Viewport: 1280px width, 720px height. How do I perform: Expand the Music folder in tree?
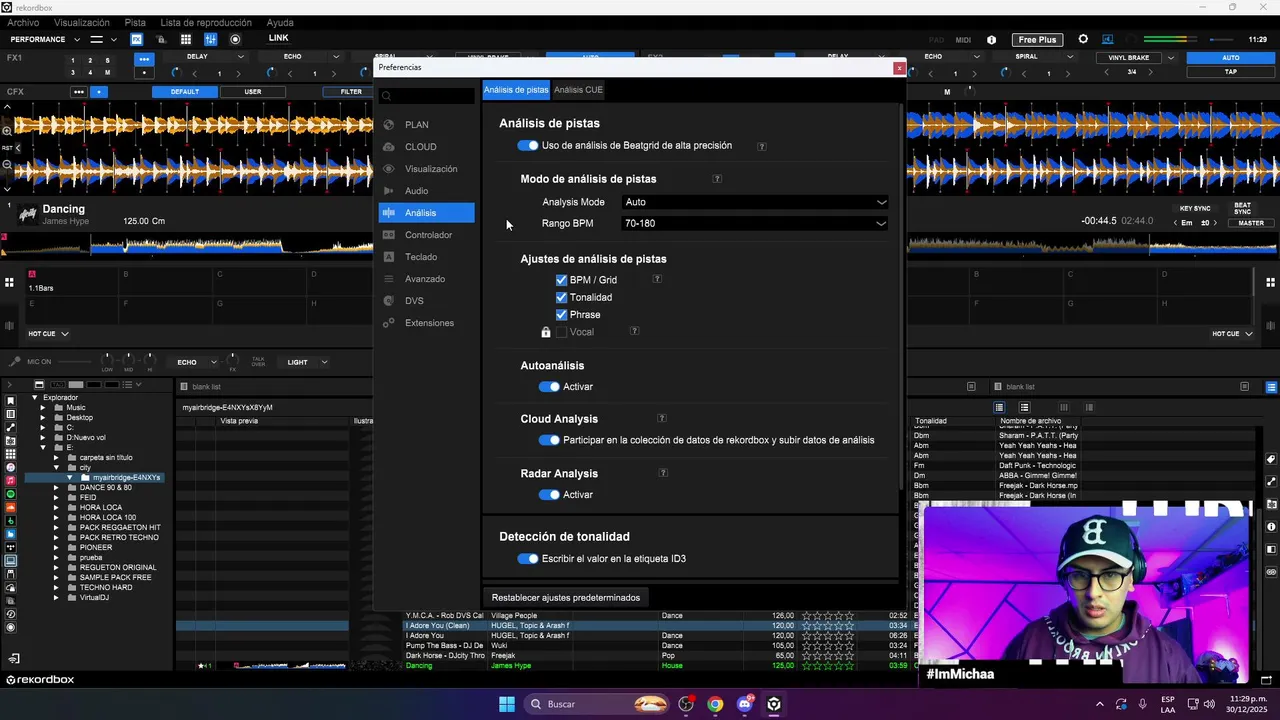pos(43,408)
